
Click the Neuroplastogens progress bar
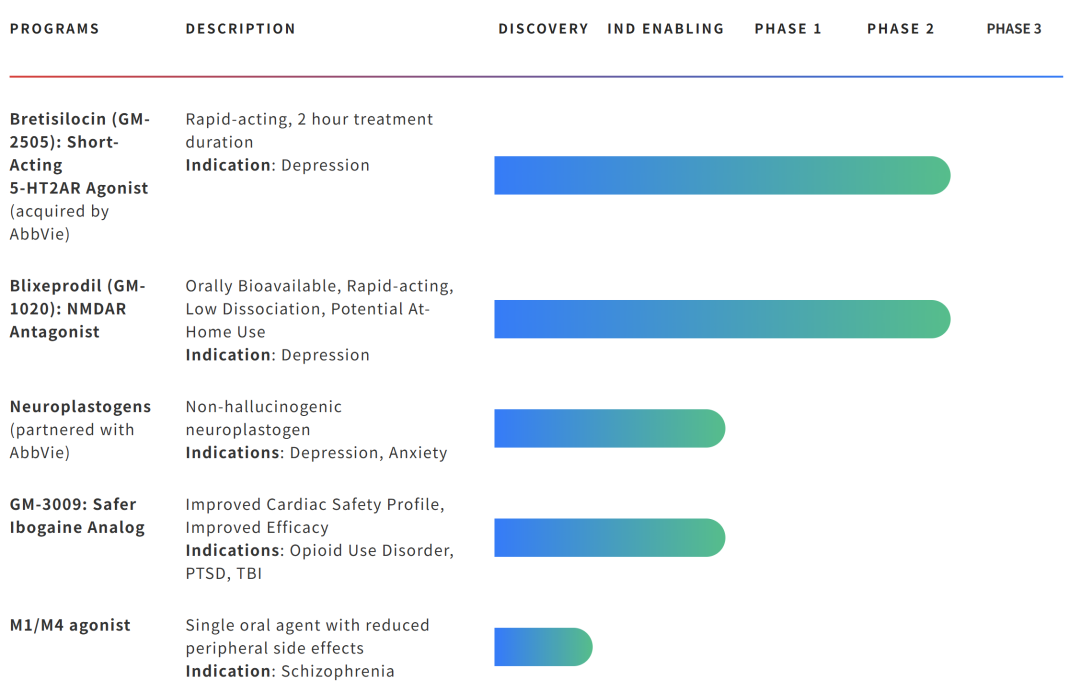click(x=609, y=428)
